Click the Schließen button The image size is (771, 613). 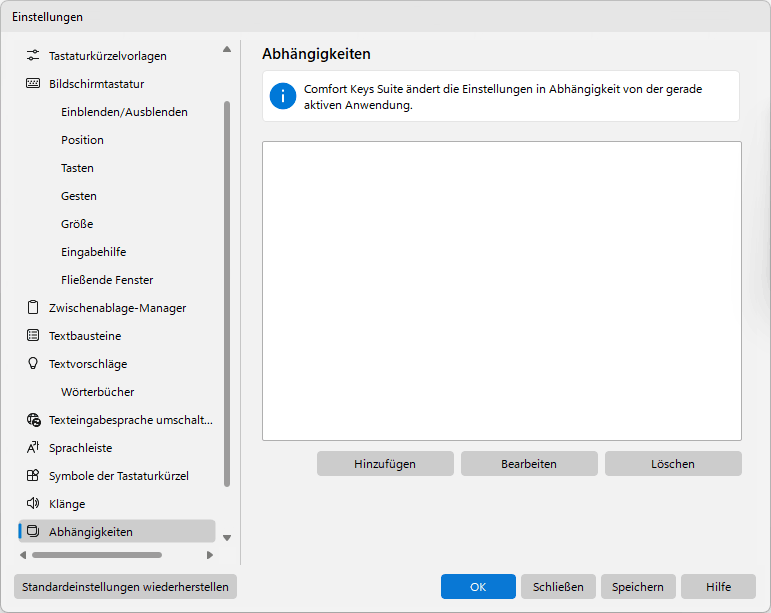click(558, 586)
